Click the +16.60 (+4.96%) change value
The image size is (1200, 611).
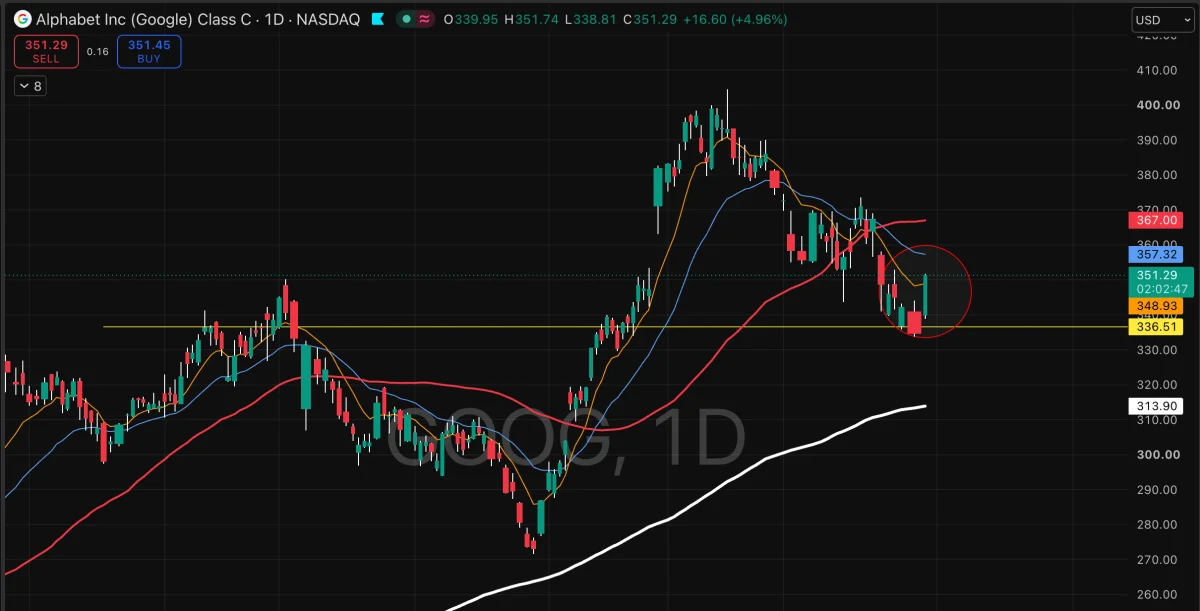point(735,19)
